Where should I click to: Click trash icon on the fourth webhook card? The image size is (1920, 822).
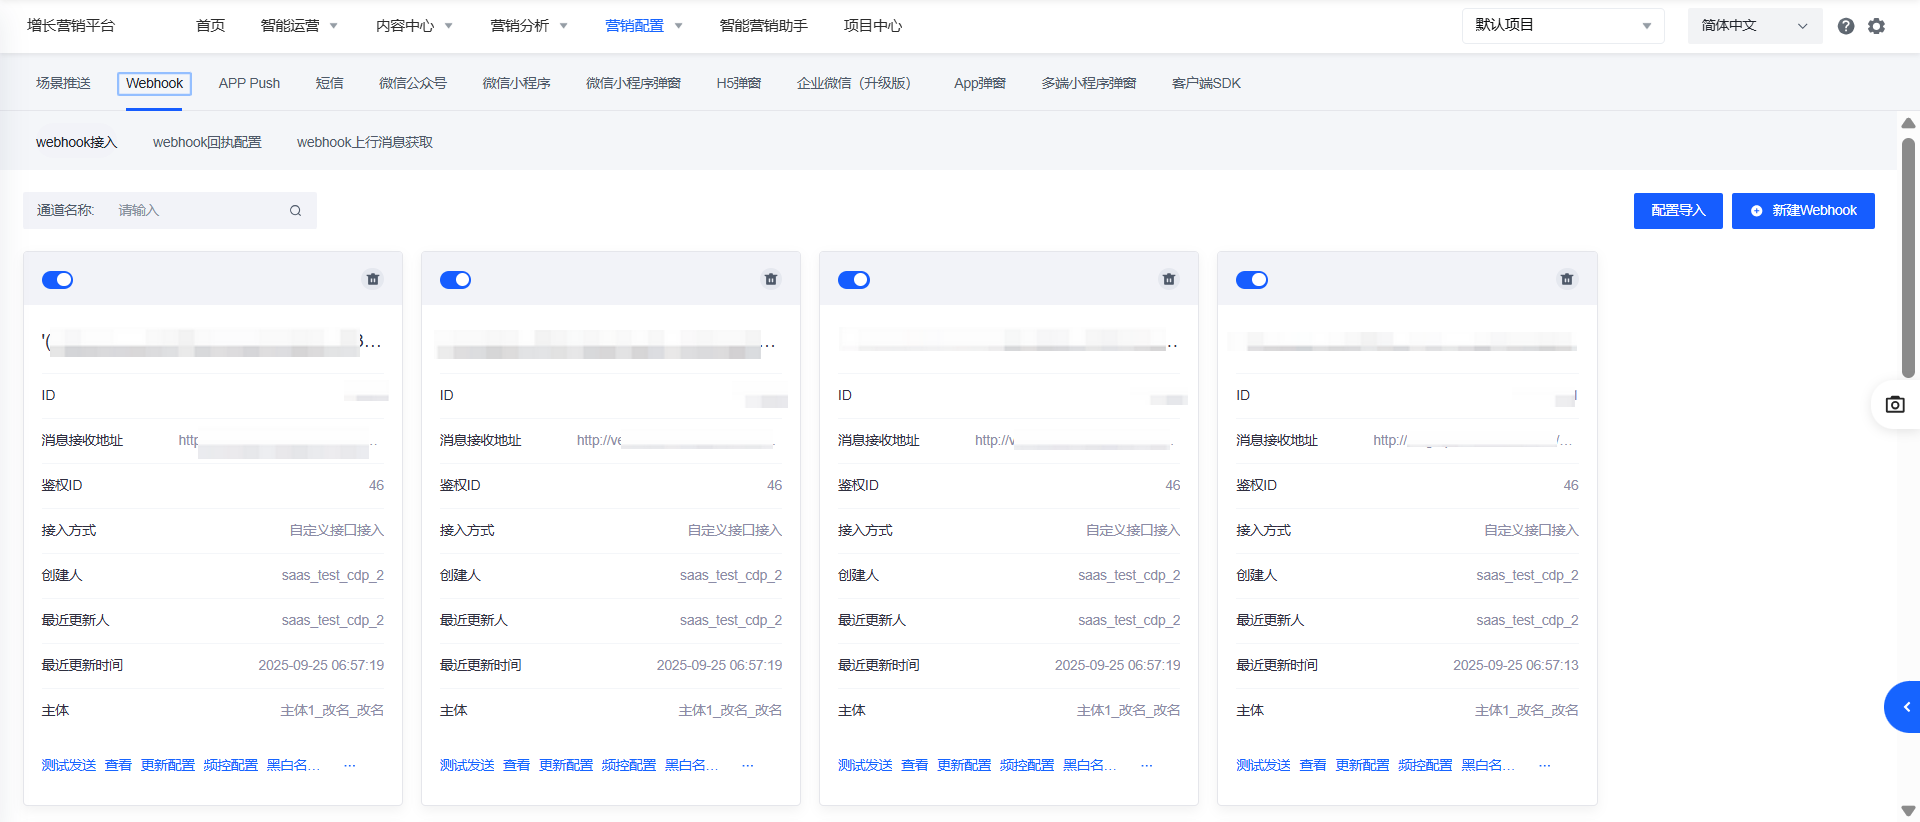[x=1567, y=279]
